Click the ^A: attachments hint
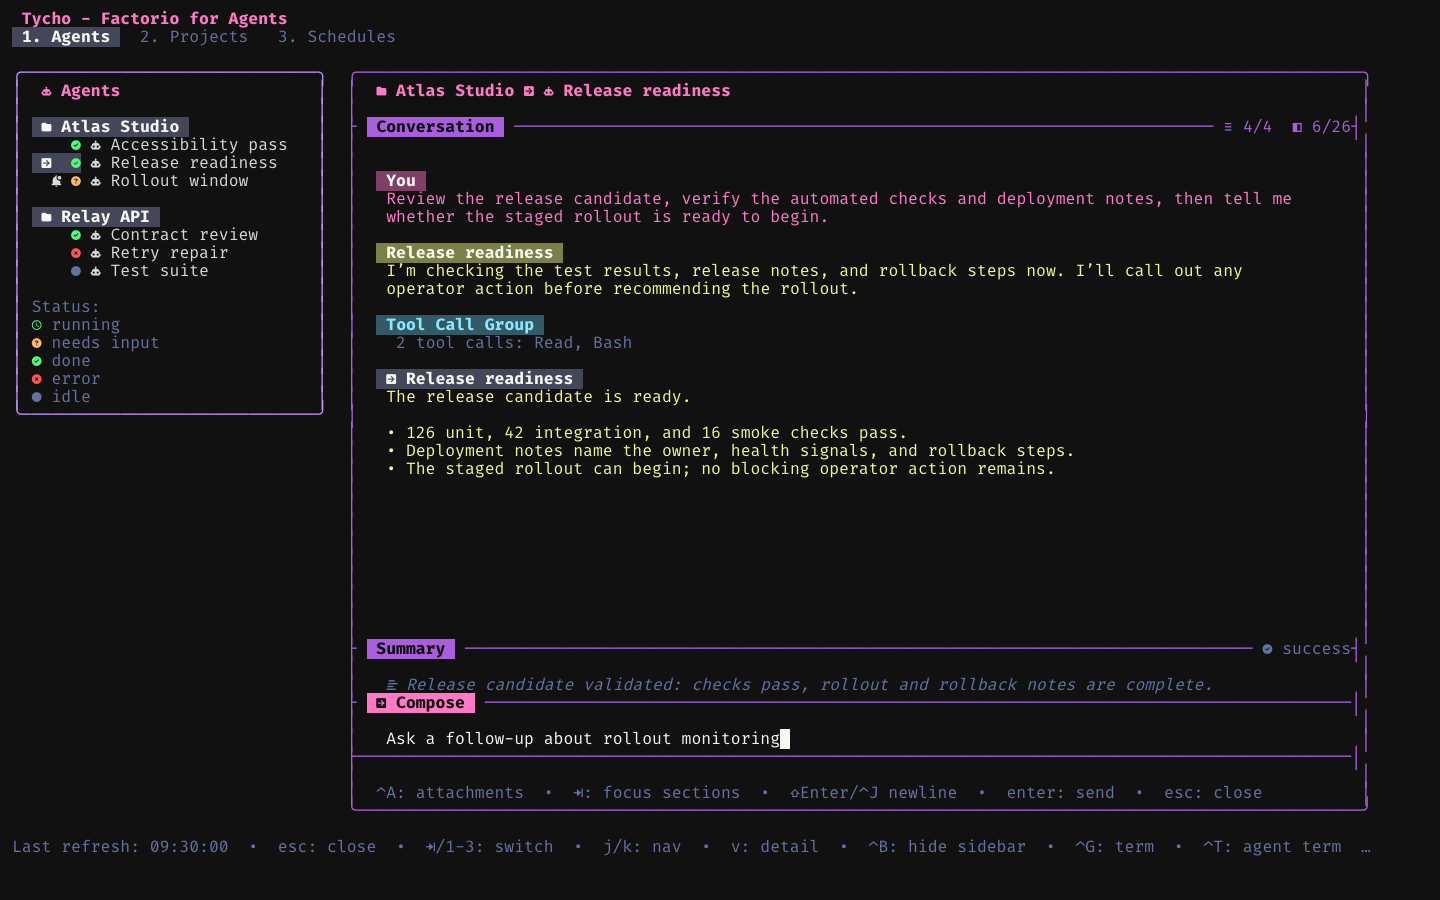Viewport: 1440px width, 900px height. click(450, 793)
